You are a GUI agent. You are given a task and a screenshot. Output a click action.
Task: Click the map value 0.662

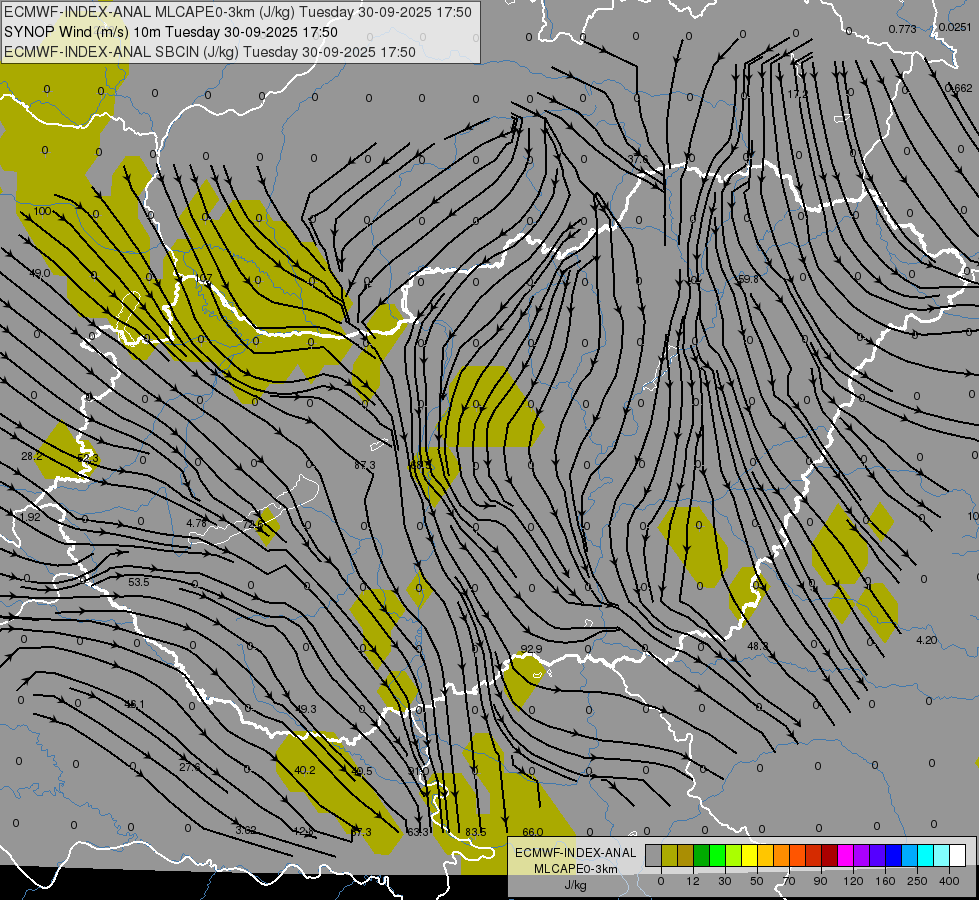[x=959, y=88]
